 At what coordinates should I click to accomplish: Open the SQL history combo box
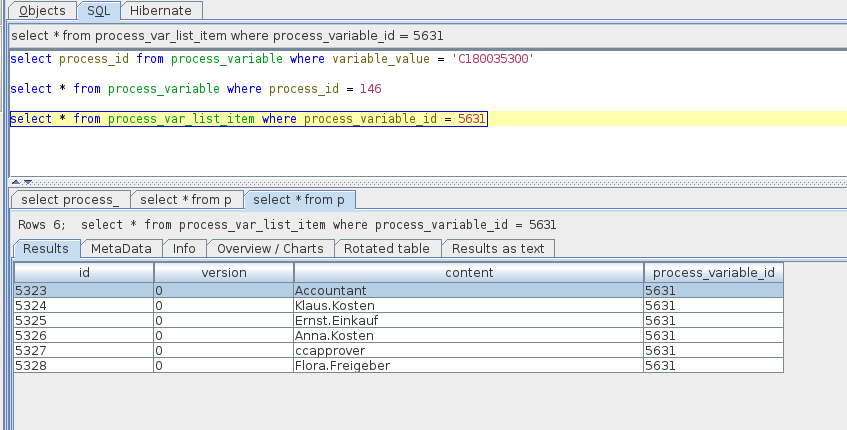click(428, 36)
